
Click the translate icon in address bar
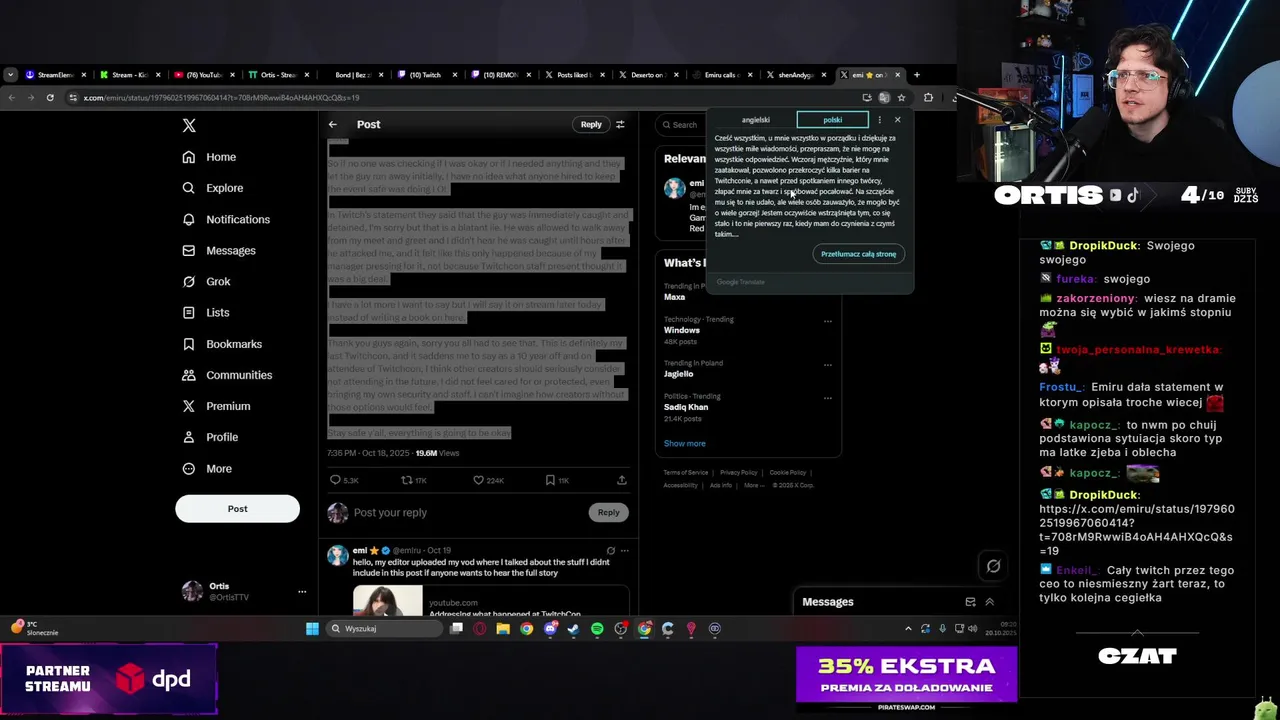(884, 97)
